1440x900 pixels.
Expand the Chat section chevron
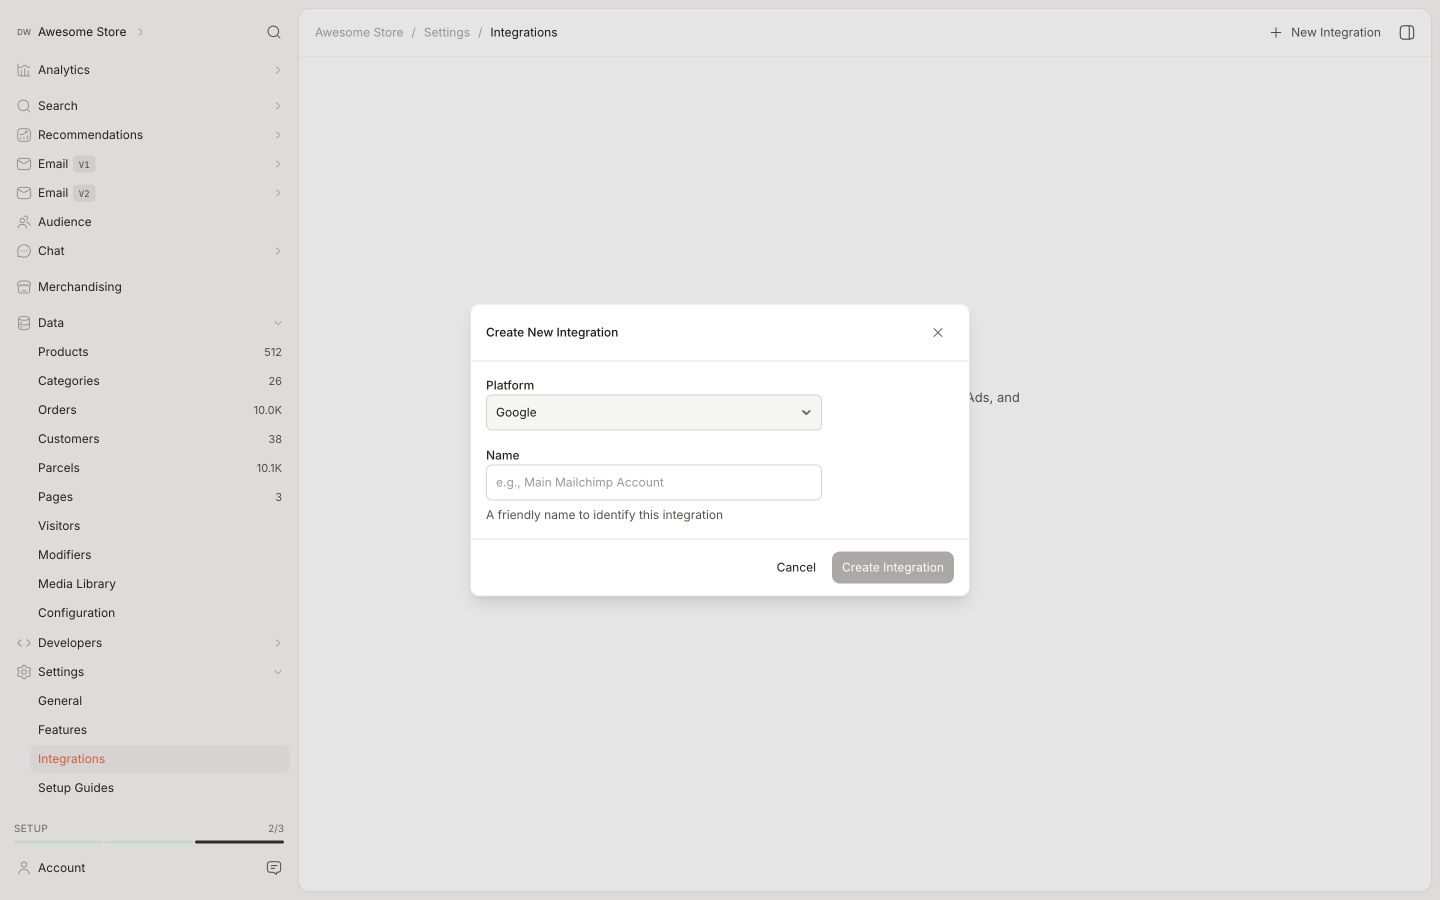[x=278, y=251]
